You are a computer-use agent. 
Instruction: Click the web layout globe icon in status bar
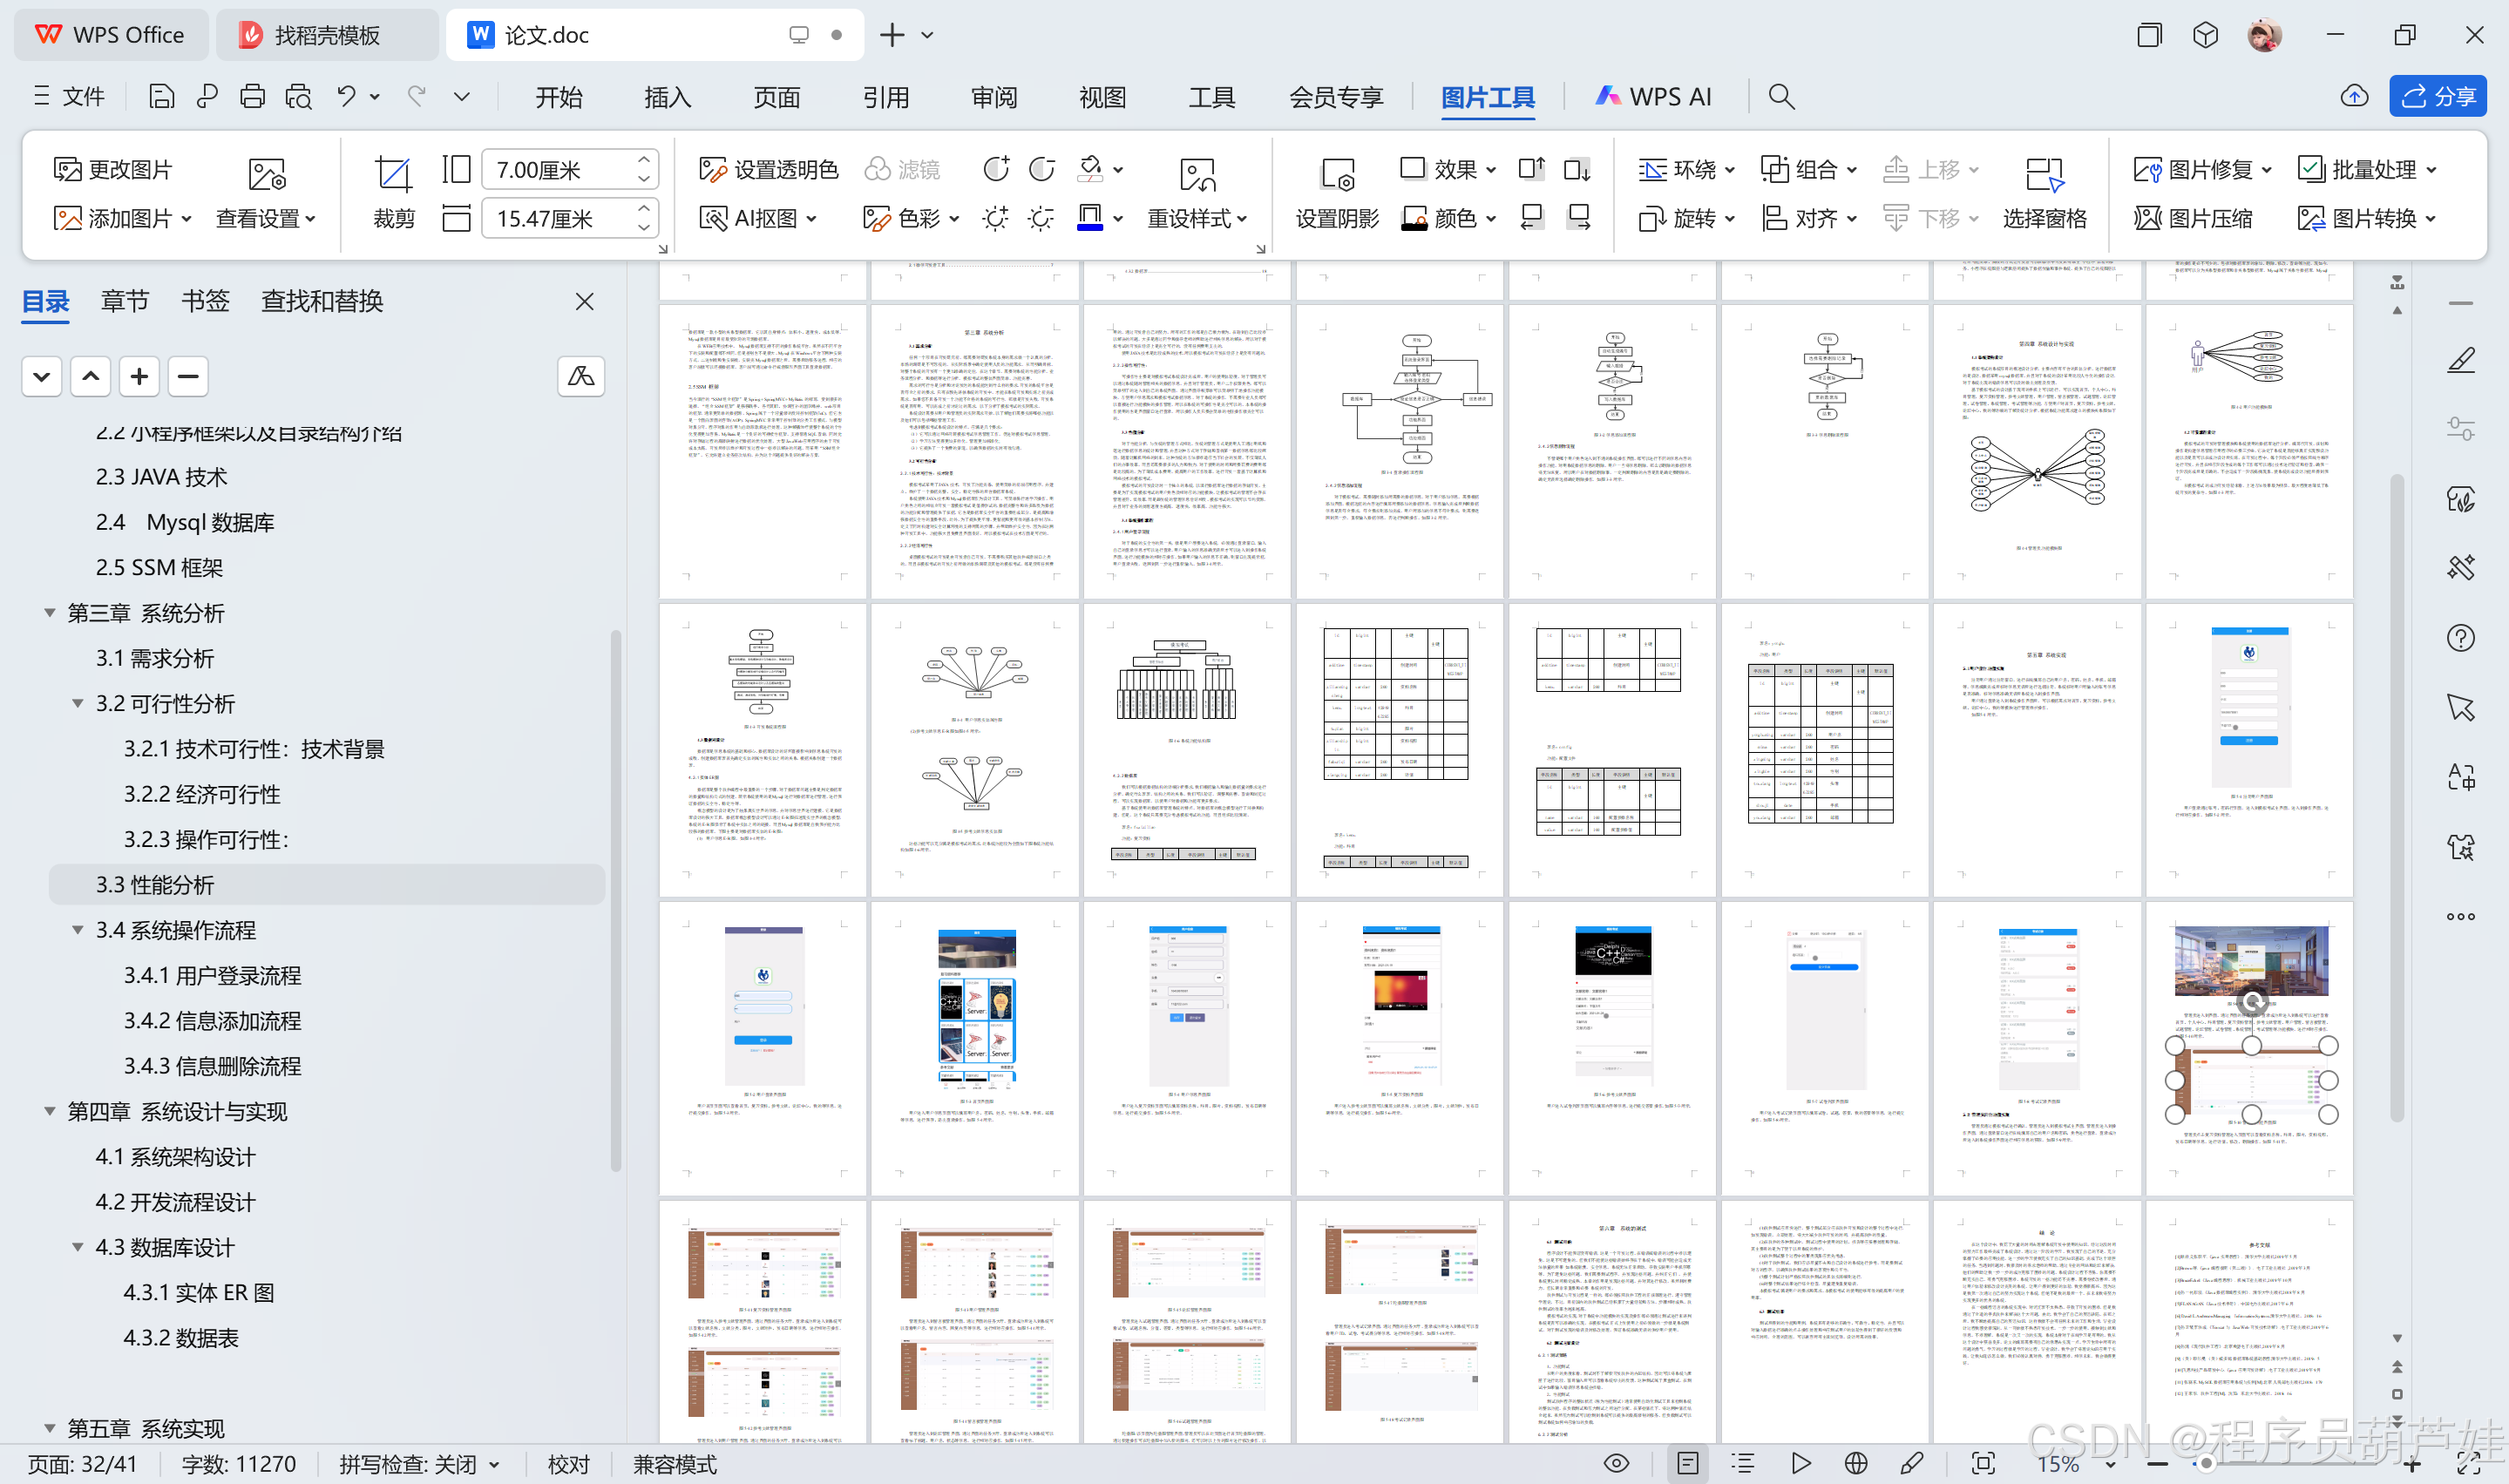click(1856, 1464)
